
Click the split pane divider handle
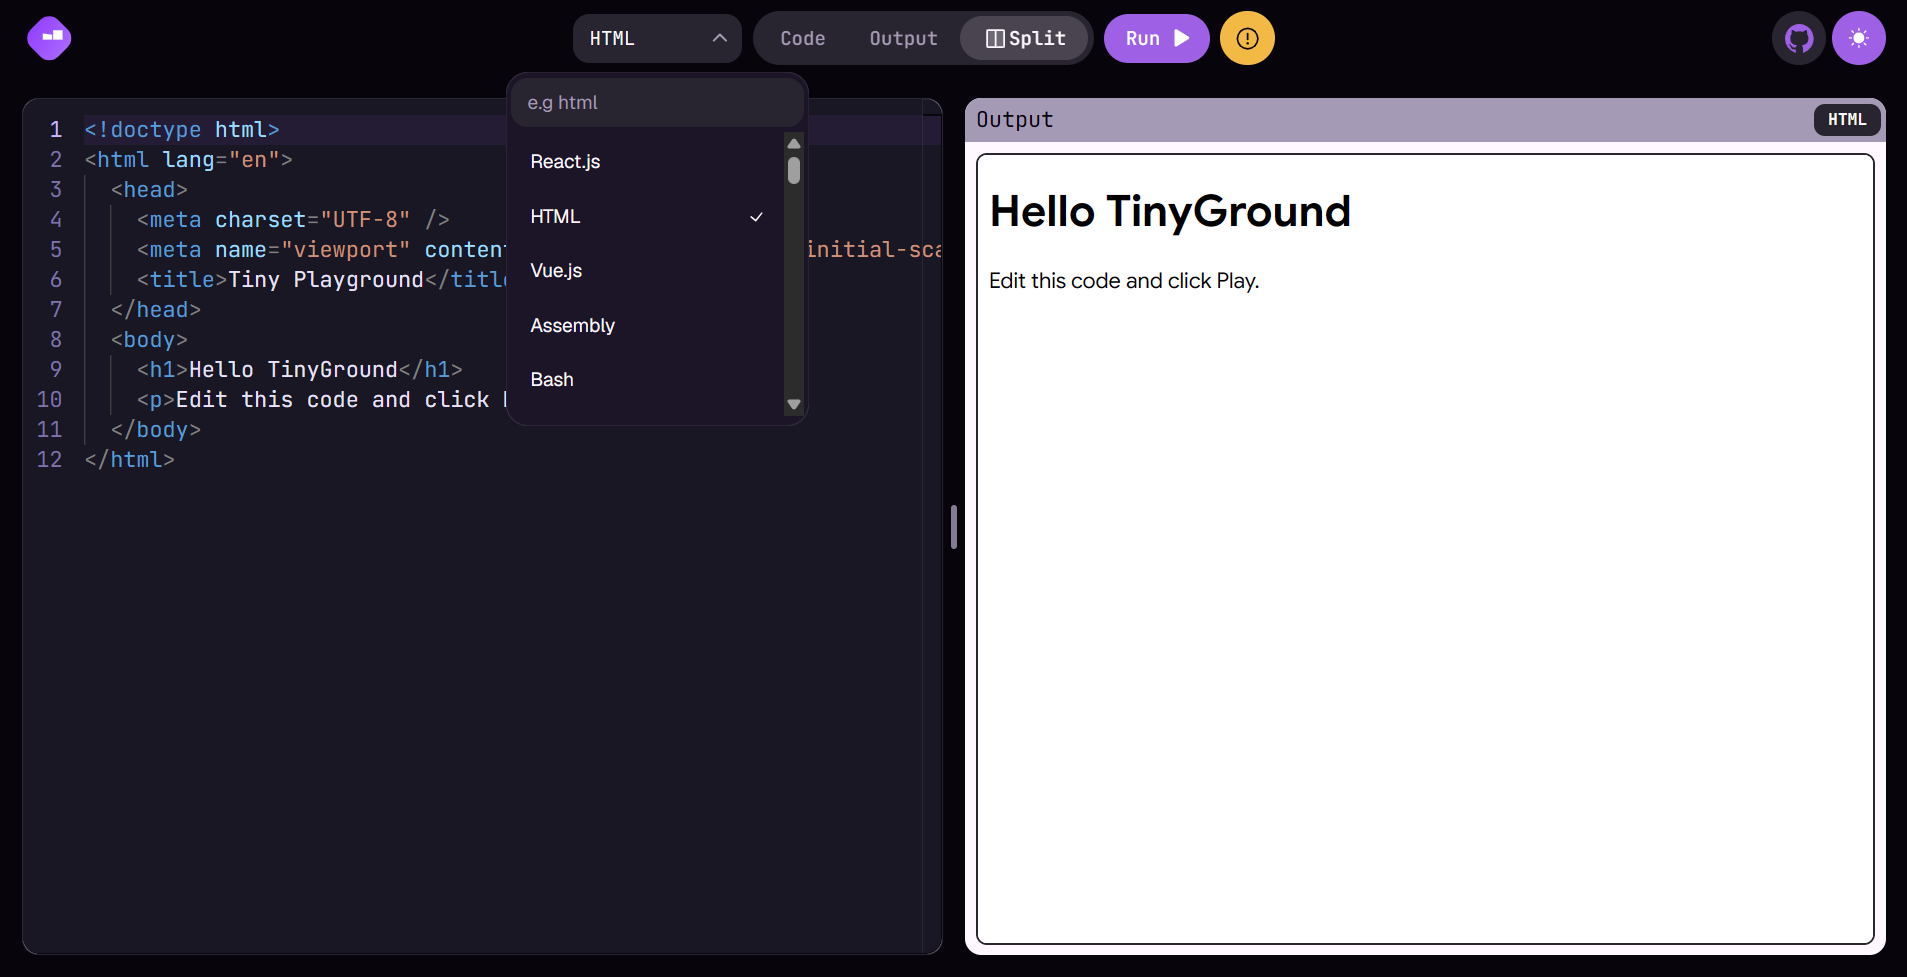tap(954, 527)
